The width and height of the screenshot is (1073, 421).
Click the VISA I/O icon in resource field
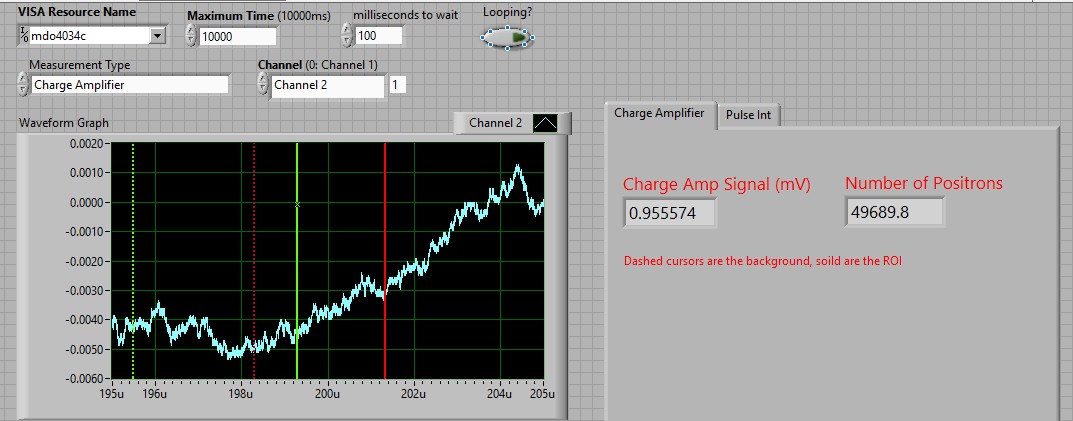tap(23, 36)
